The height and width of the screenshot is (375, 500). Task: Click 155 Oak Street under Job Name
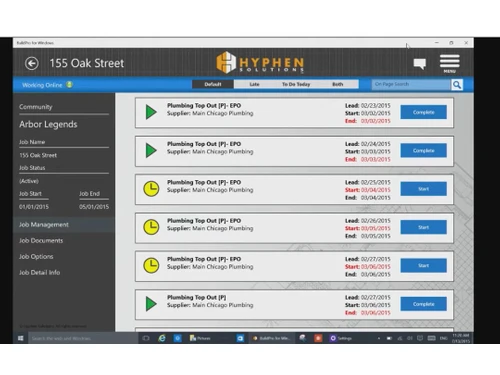coord(38,155)
